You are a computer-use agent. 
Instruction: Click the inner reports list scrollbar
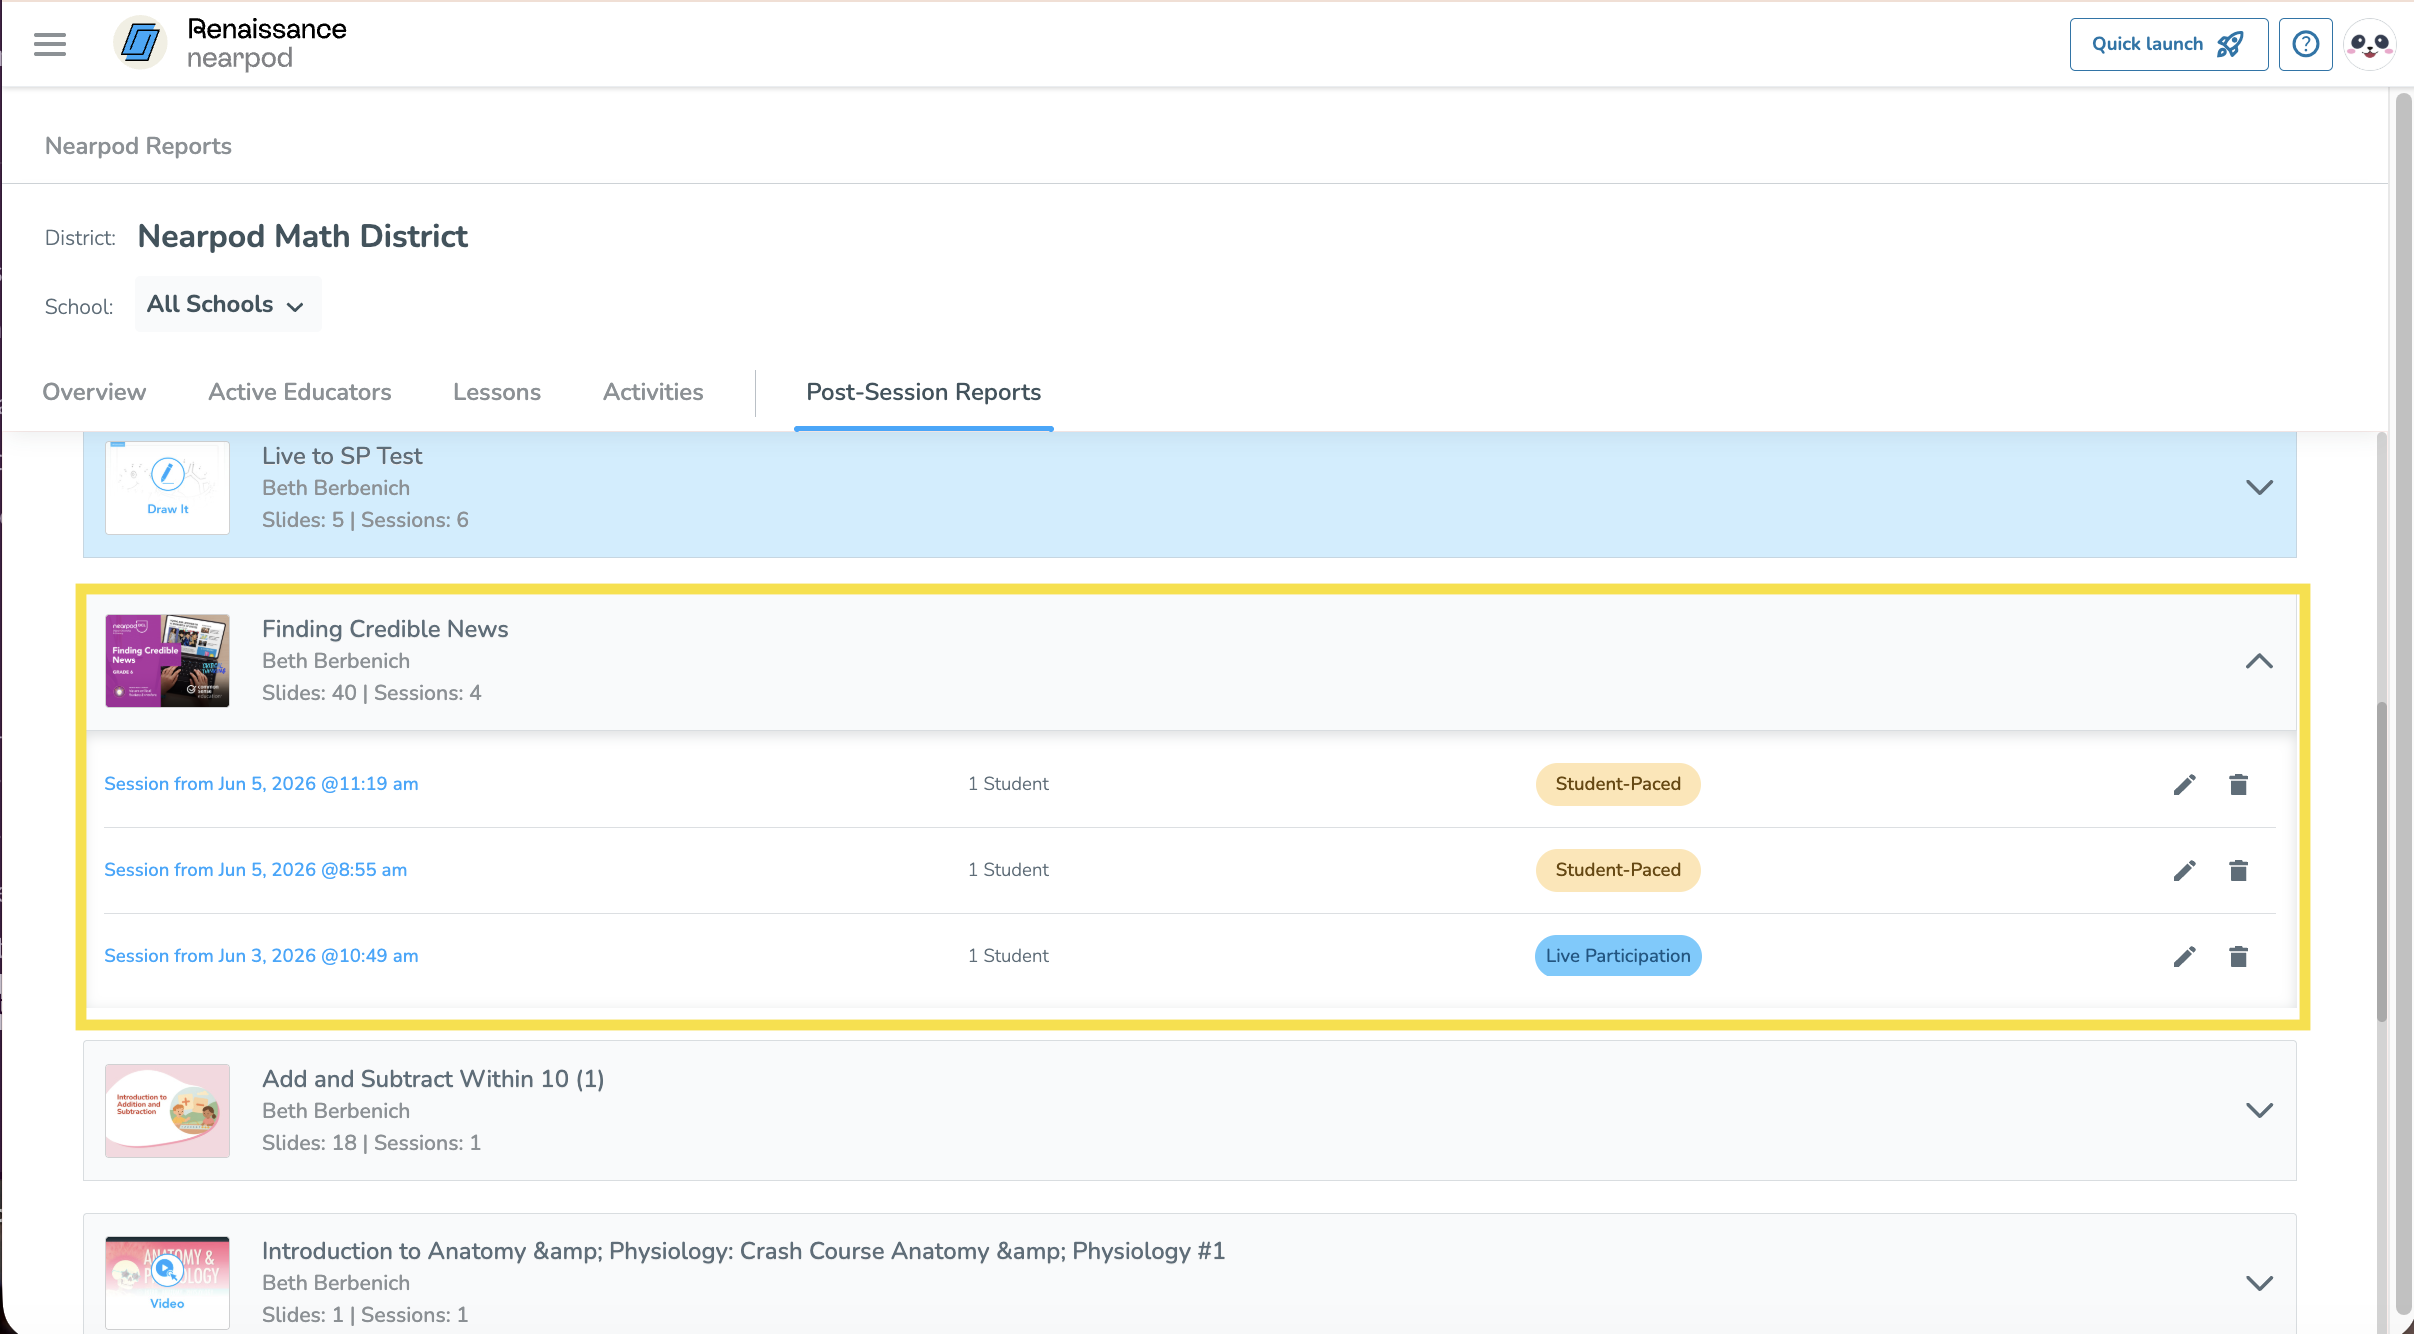[x=2382, y=862]
